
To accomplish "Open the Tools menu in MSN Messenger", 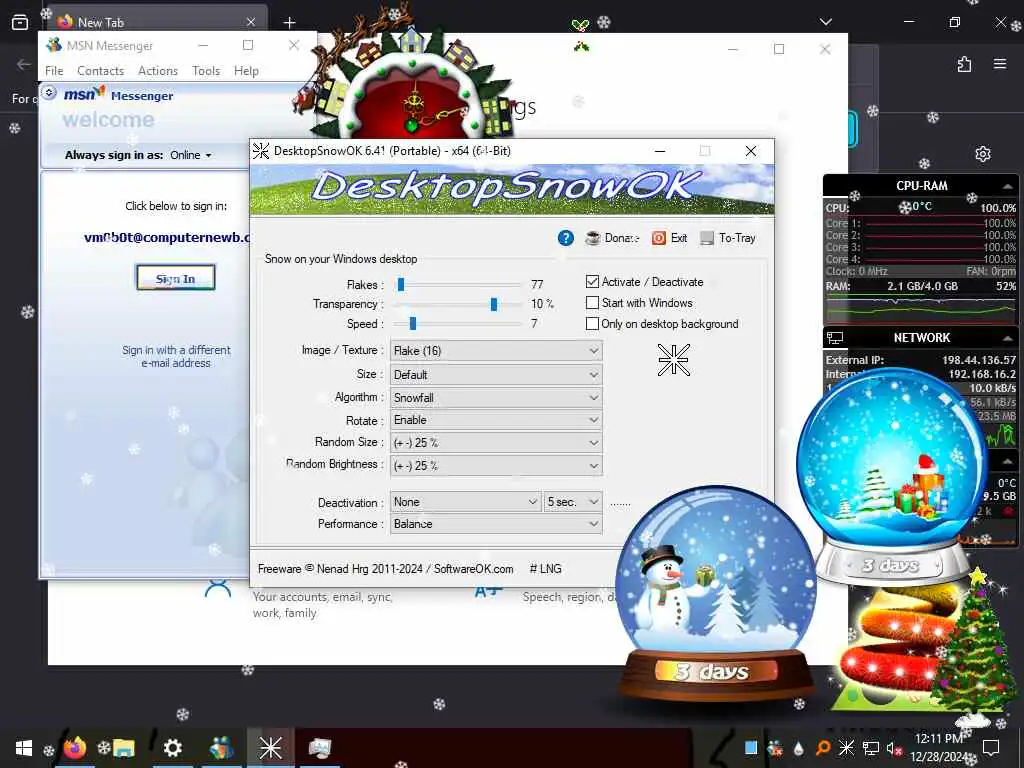I will click(x=206, y=71).
